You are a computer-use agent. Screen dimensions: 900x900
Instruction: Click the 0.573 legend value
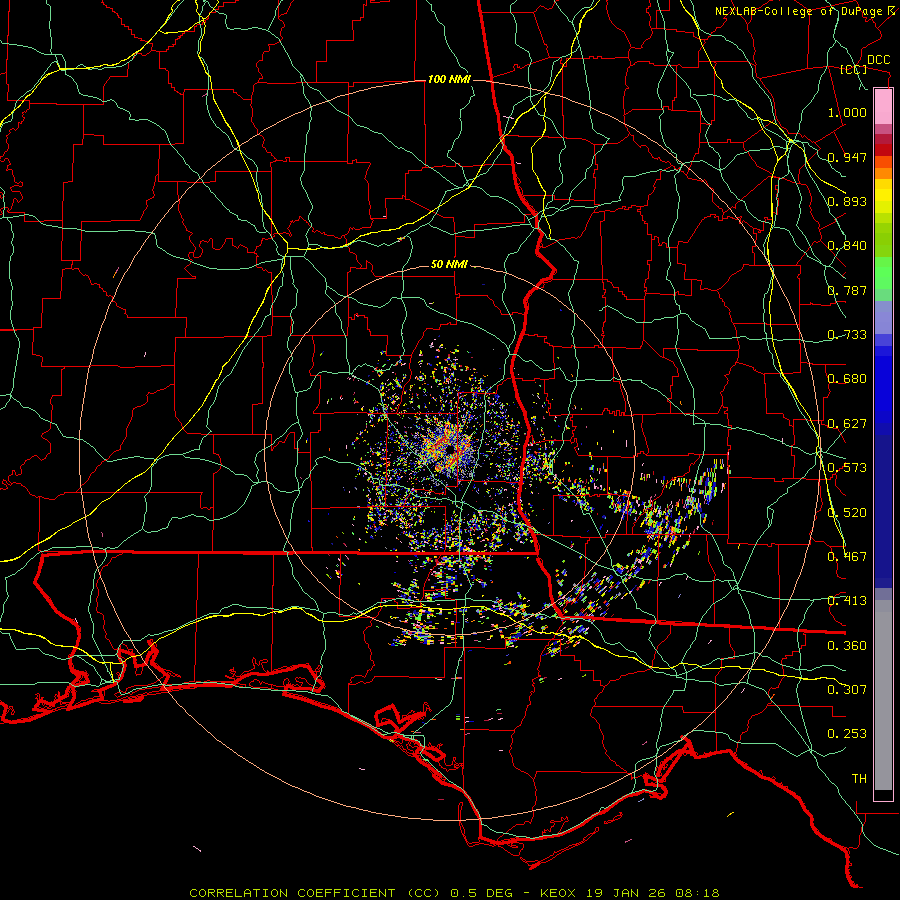pyautogui.click(x=847, y=468)
